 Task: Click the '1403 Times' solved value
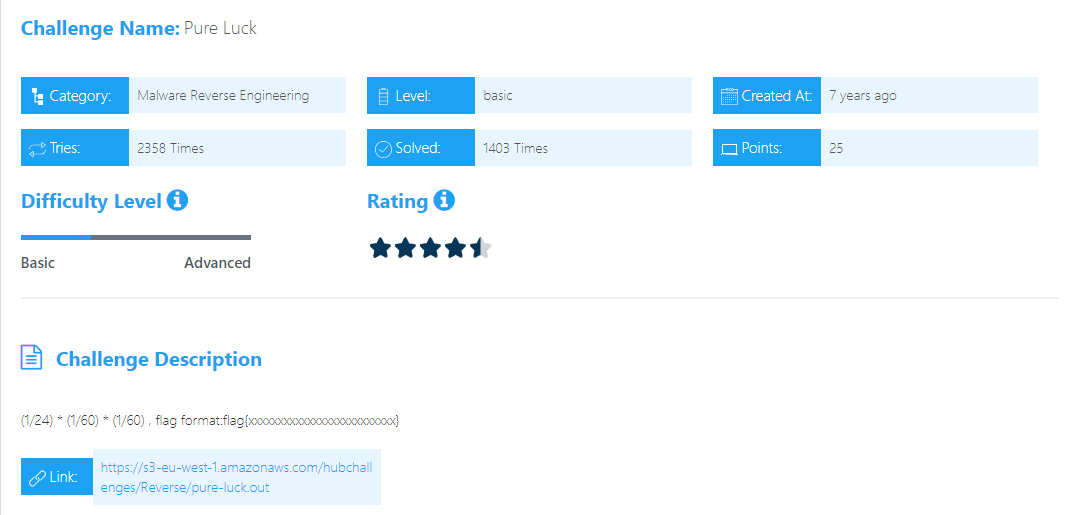point(516,148)
